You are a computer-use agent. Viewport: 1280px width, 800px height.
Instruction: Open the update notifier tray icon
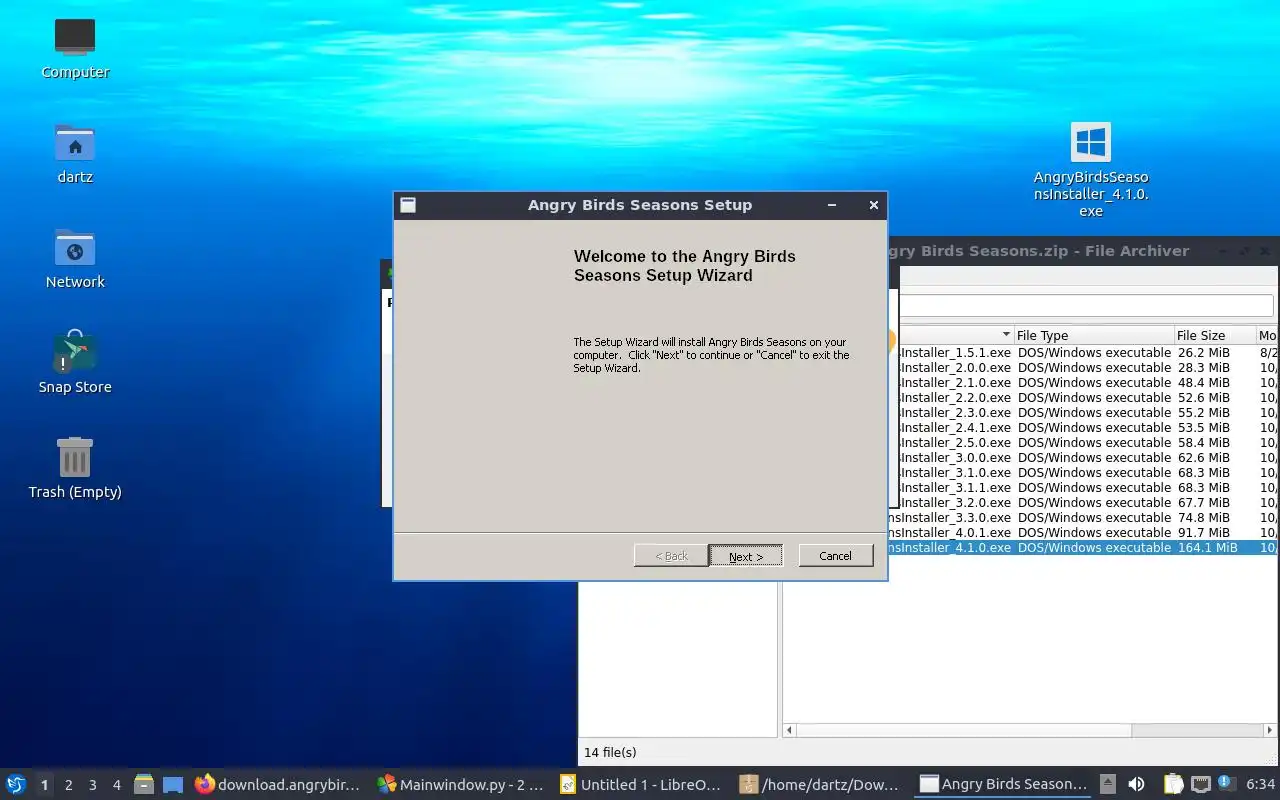(x=1227, y=784)
